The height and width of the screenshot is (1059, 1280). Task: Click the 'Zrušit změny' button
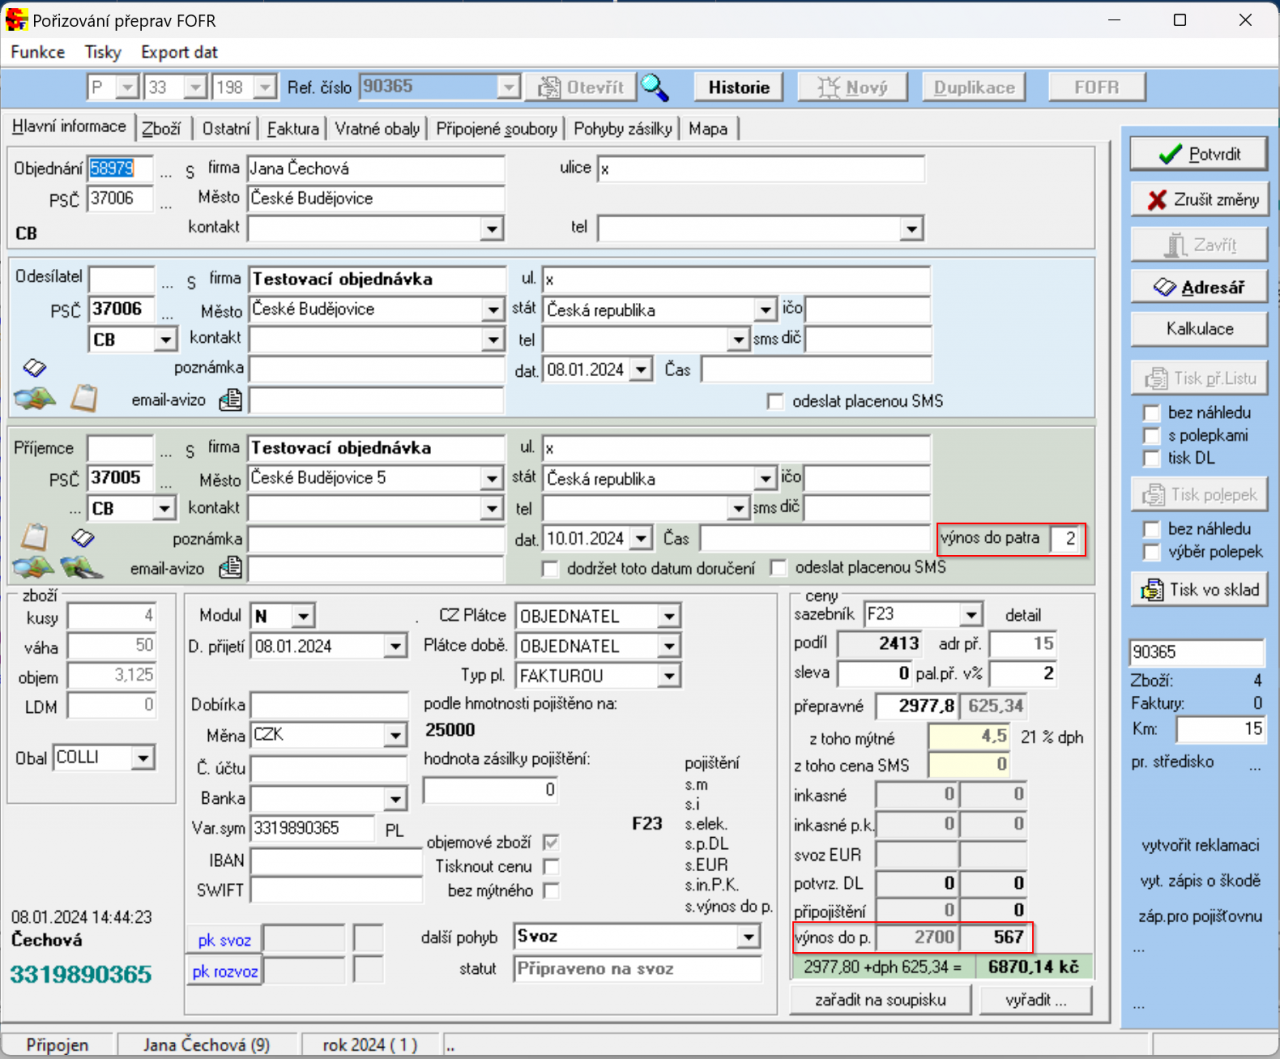[1199, 200]
